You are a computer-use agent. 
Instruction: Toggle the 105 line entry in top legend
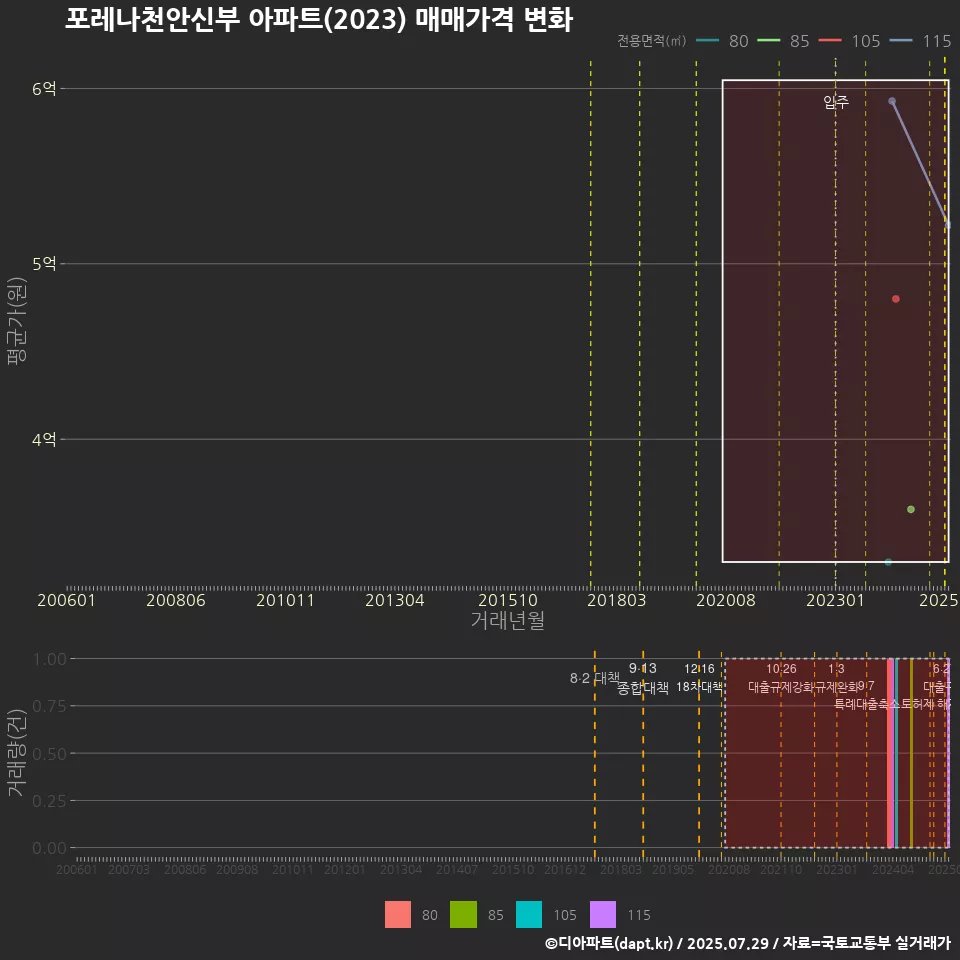point(849,41)
